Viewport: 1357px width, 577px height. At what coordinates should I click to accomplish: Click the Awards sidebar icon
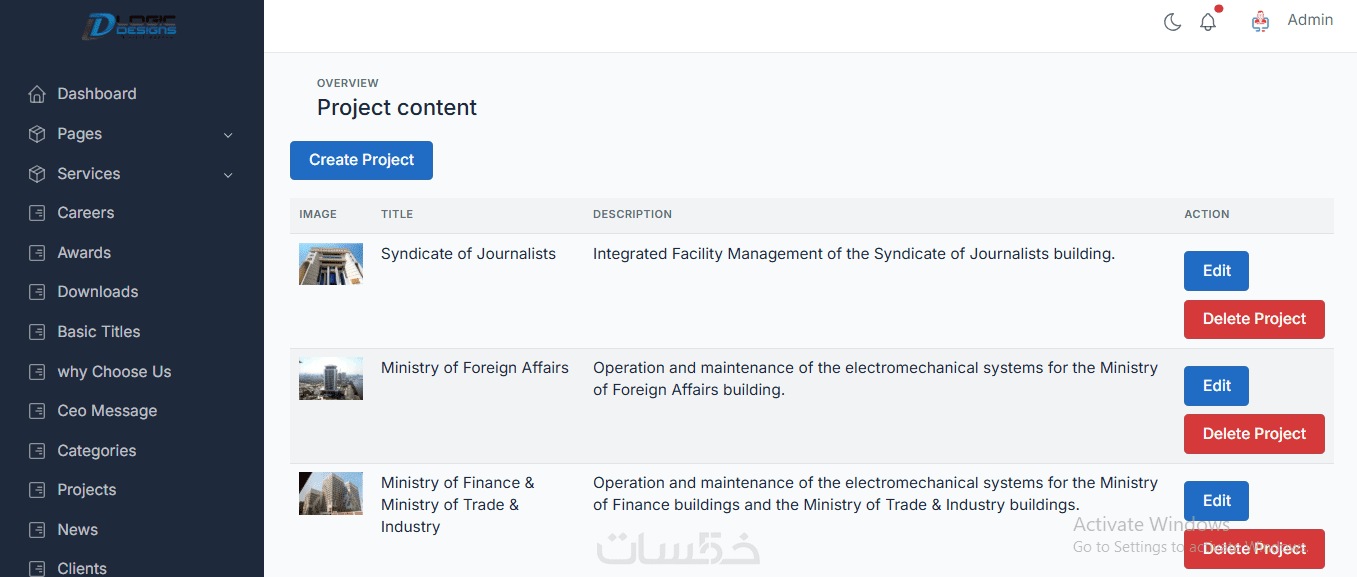(37, 253)
